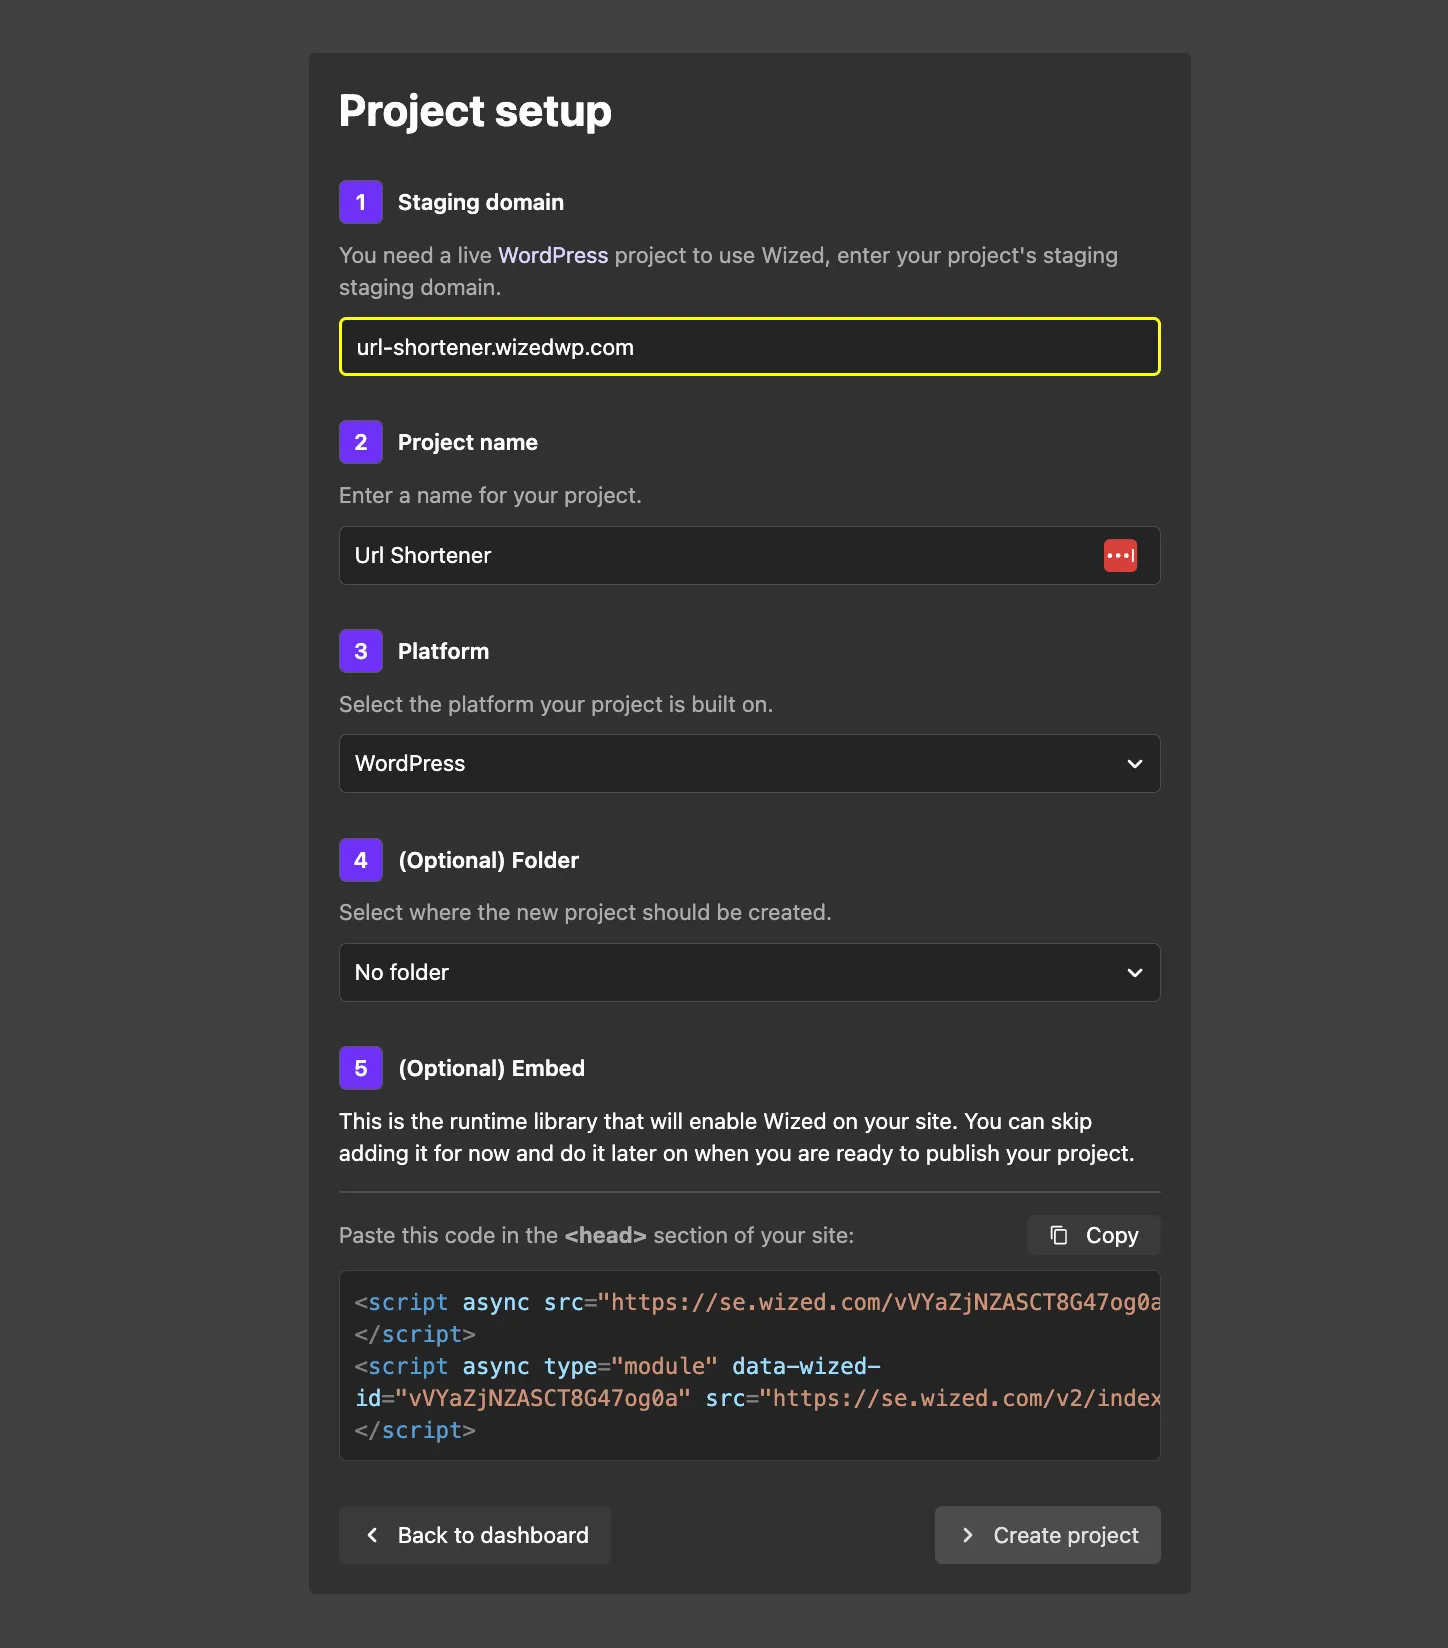Screen dimensions: 1448x1648
Task: Click inside the embed script code block
Action: pyautogui.click(x=748, y=1366)
